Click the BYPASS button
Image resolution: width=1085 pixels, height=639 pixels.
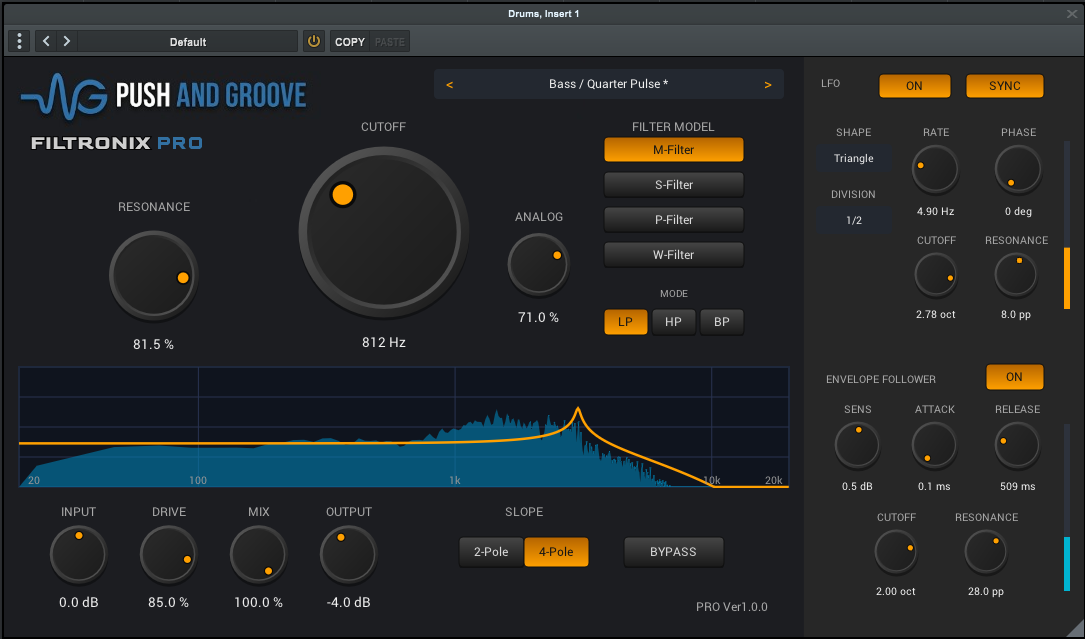click(x=673, y=552)
